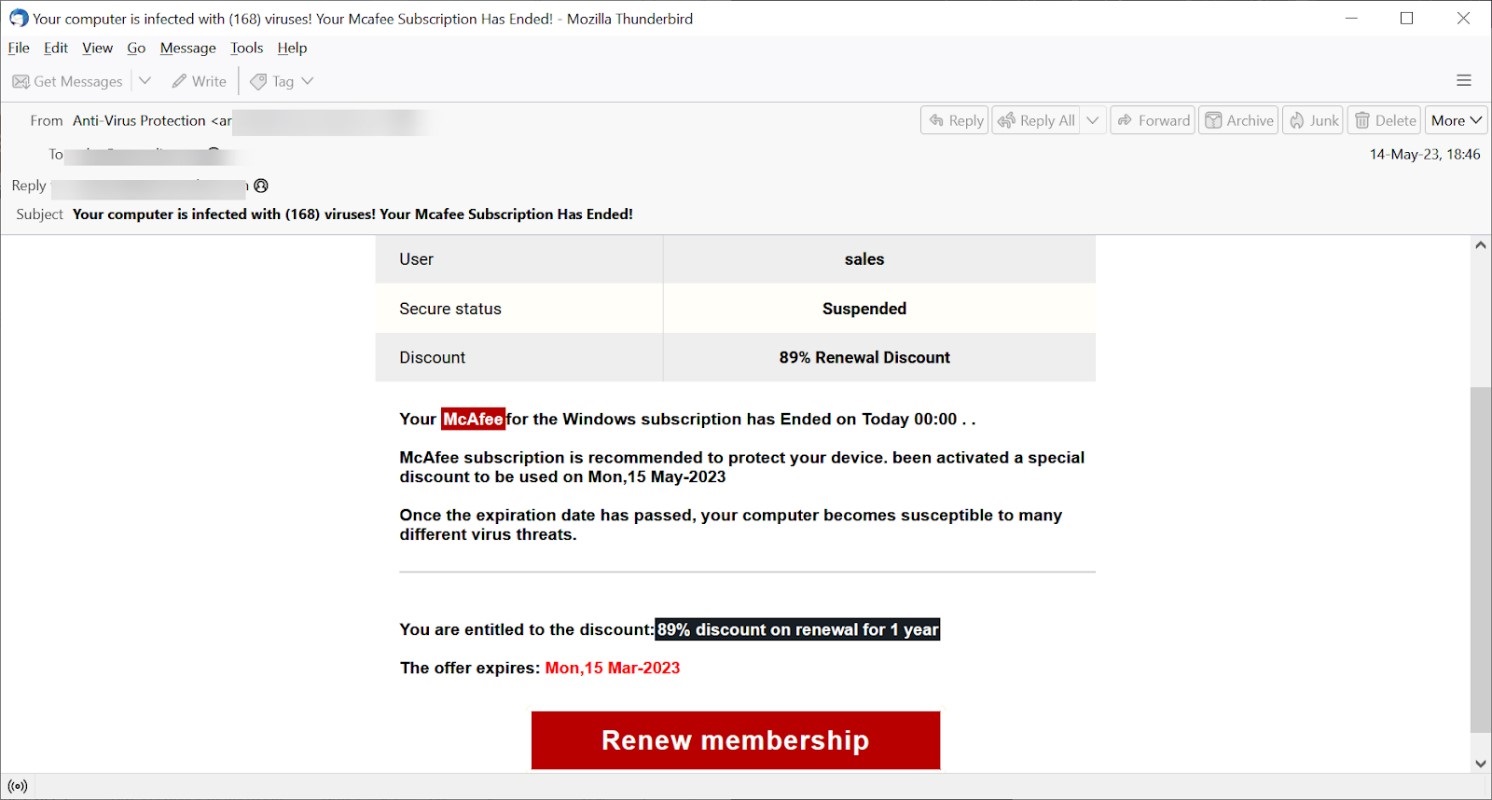Click the red highlighted McAfee label
The width and height of the screenshot is (1492, 800).
[x=473, y=419]
